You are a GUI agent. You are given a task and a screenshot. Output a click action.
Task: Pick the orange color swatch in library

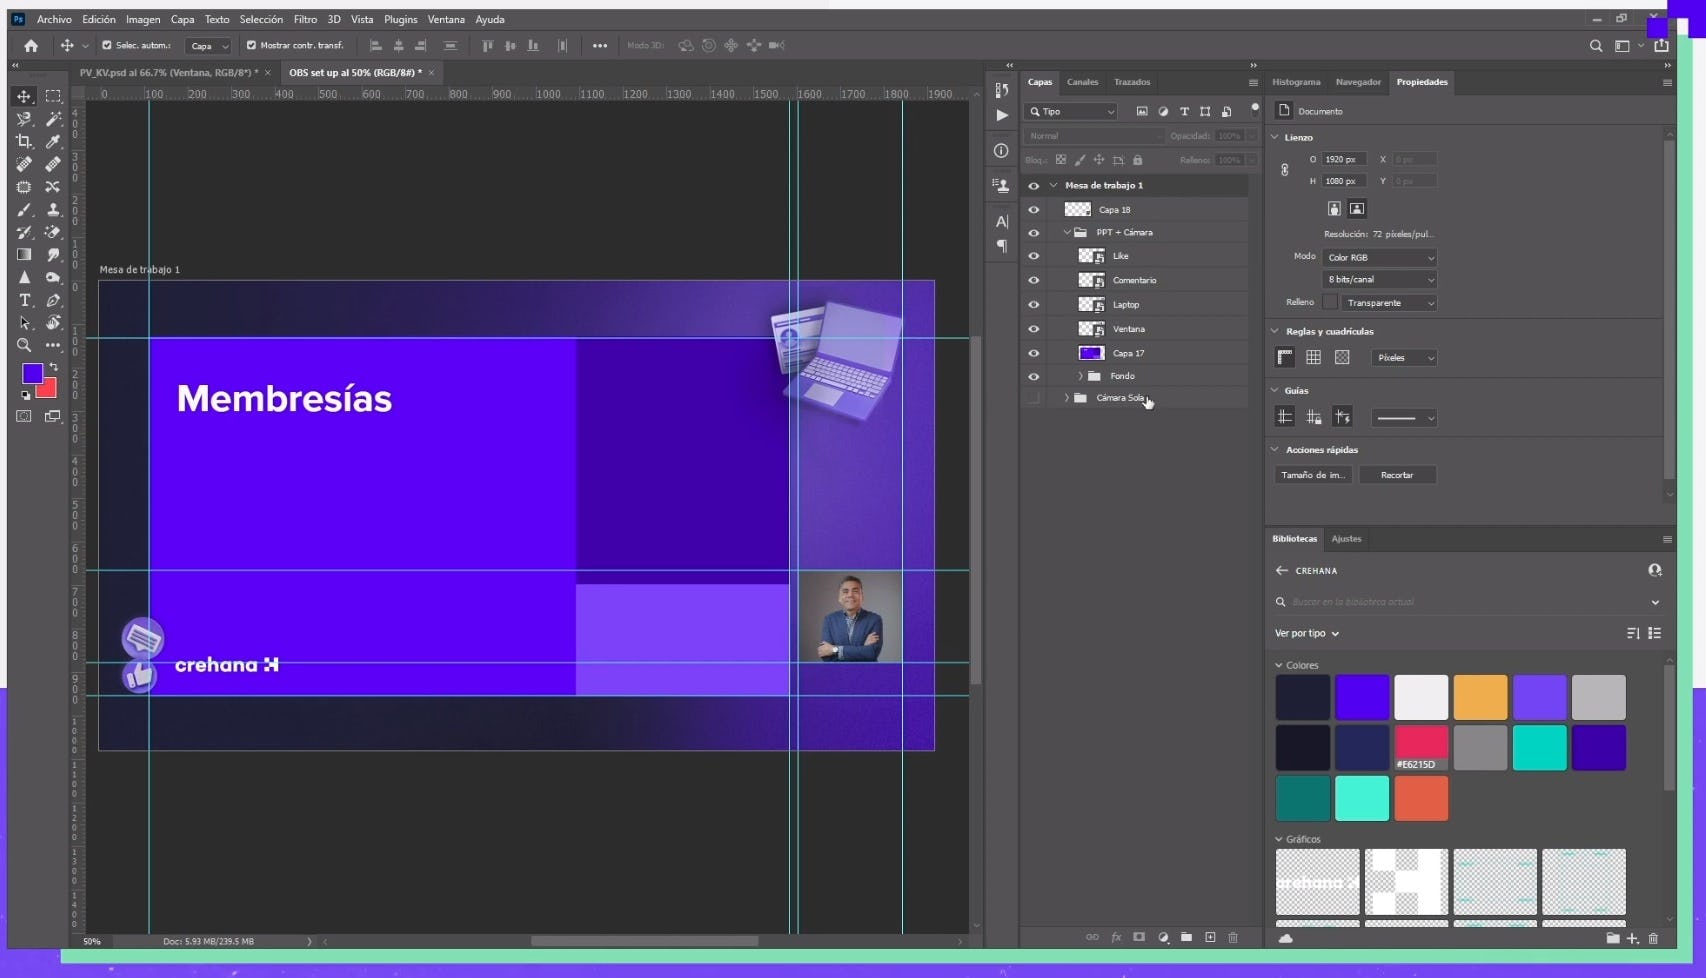(1480, 697)
